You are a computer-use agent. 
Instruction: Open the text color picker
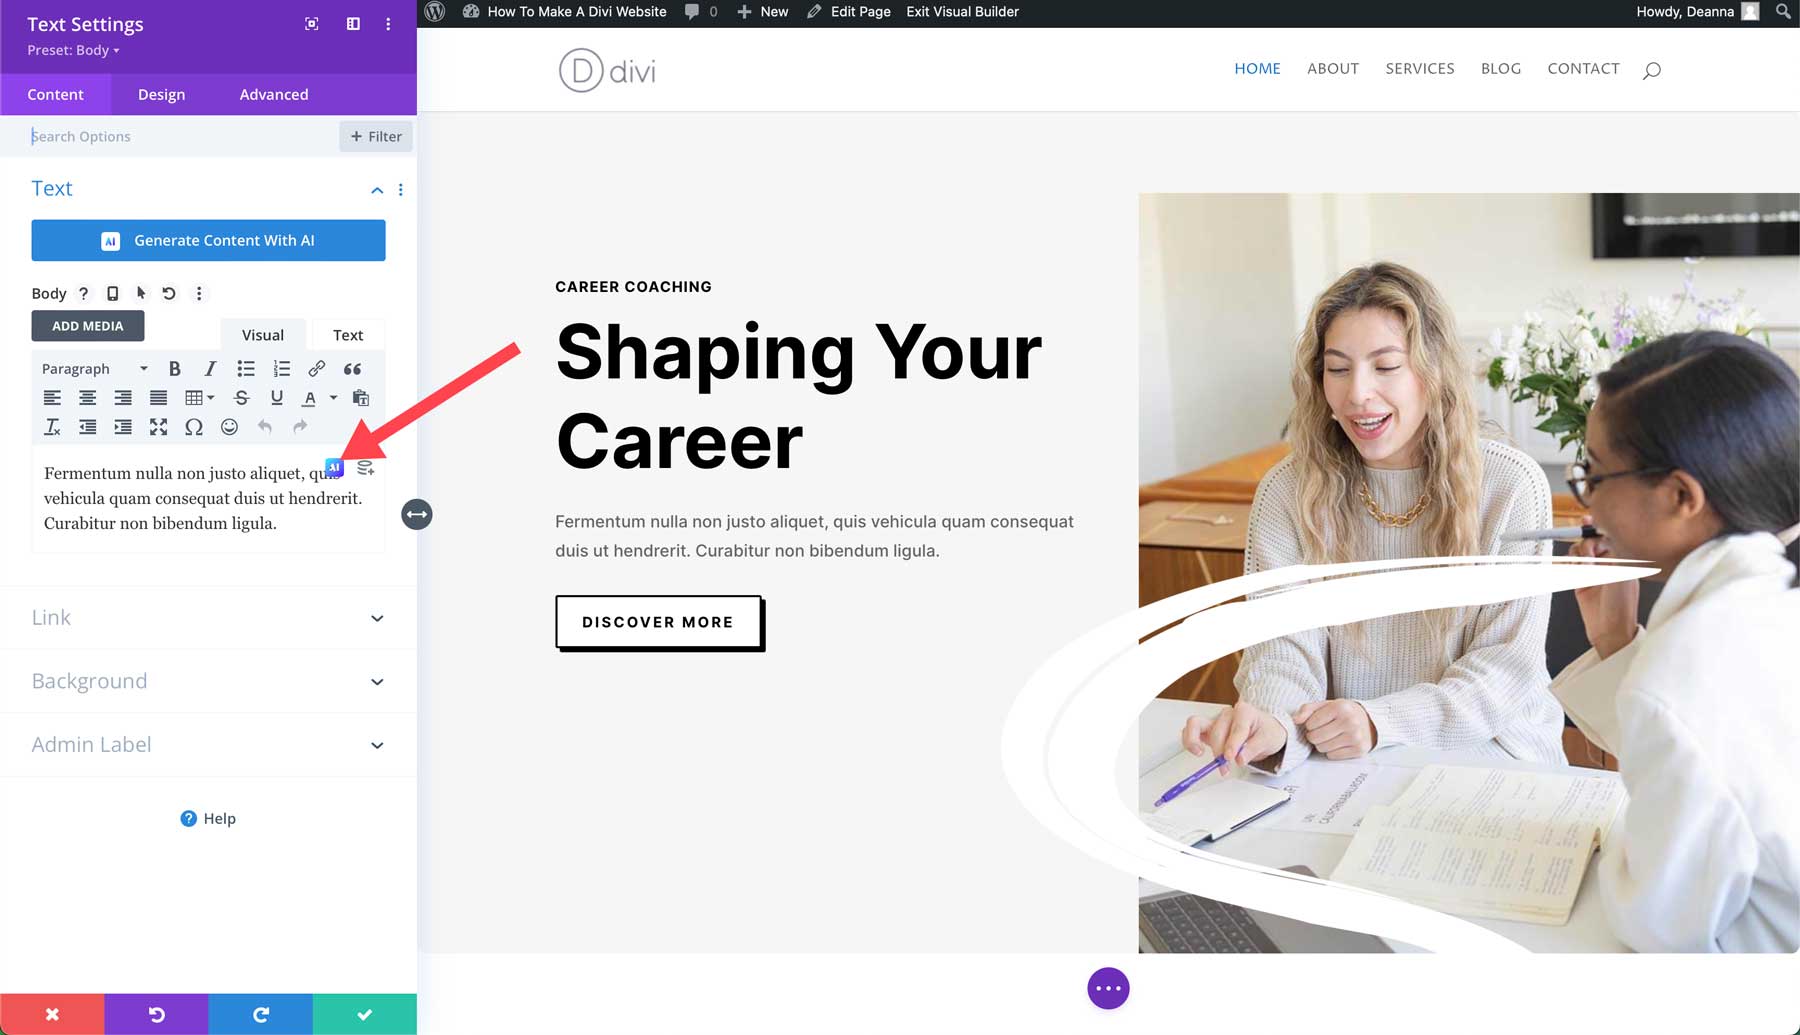tap(310, 398)
